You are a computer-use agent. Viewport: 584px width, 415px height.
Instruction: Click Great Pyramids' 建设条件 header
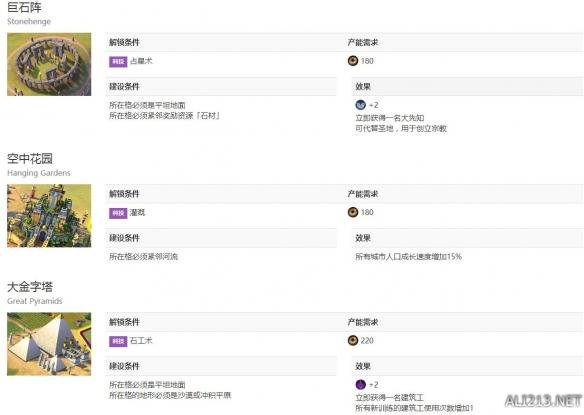[124, 367]
